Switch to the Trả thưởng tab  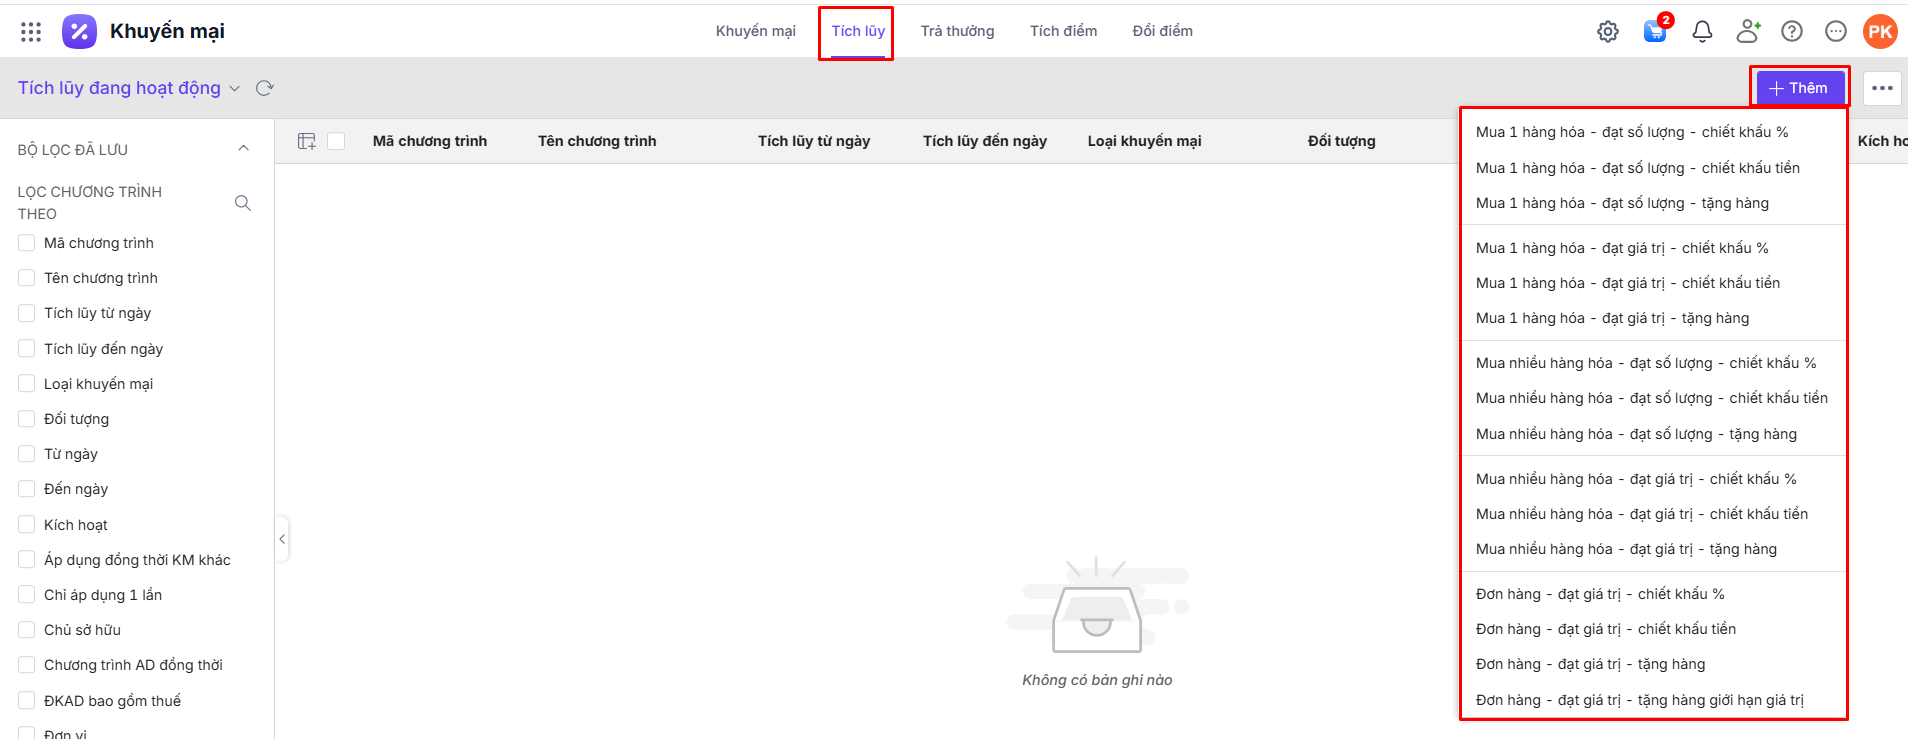tap(957, 31)
